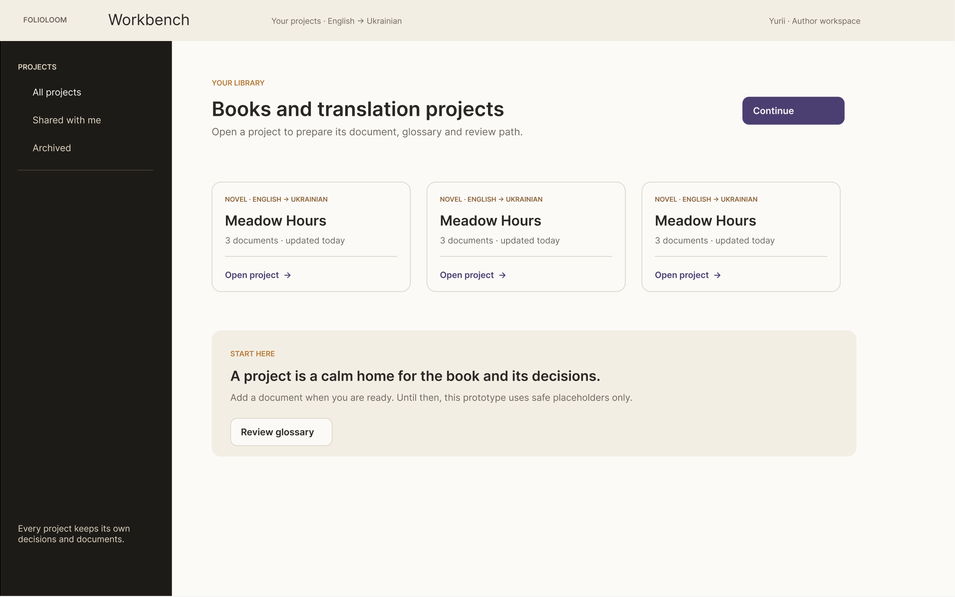Viewport: 955px width, 597px height.
Task: Click the PROJECTS sidebar heading
Action: 37,67
